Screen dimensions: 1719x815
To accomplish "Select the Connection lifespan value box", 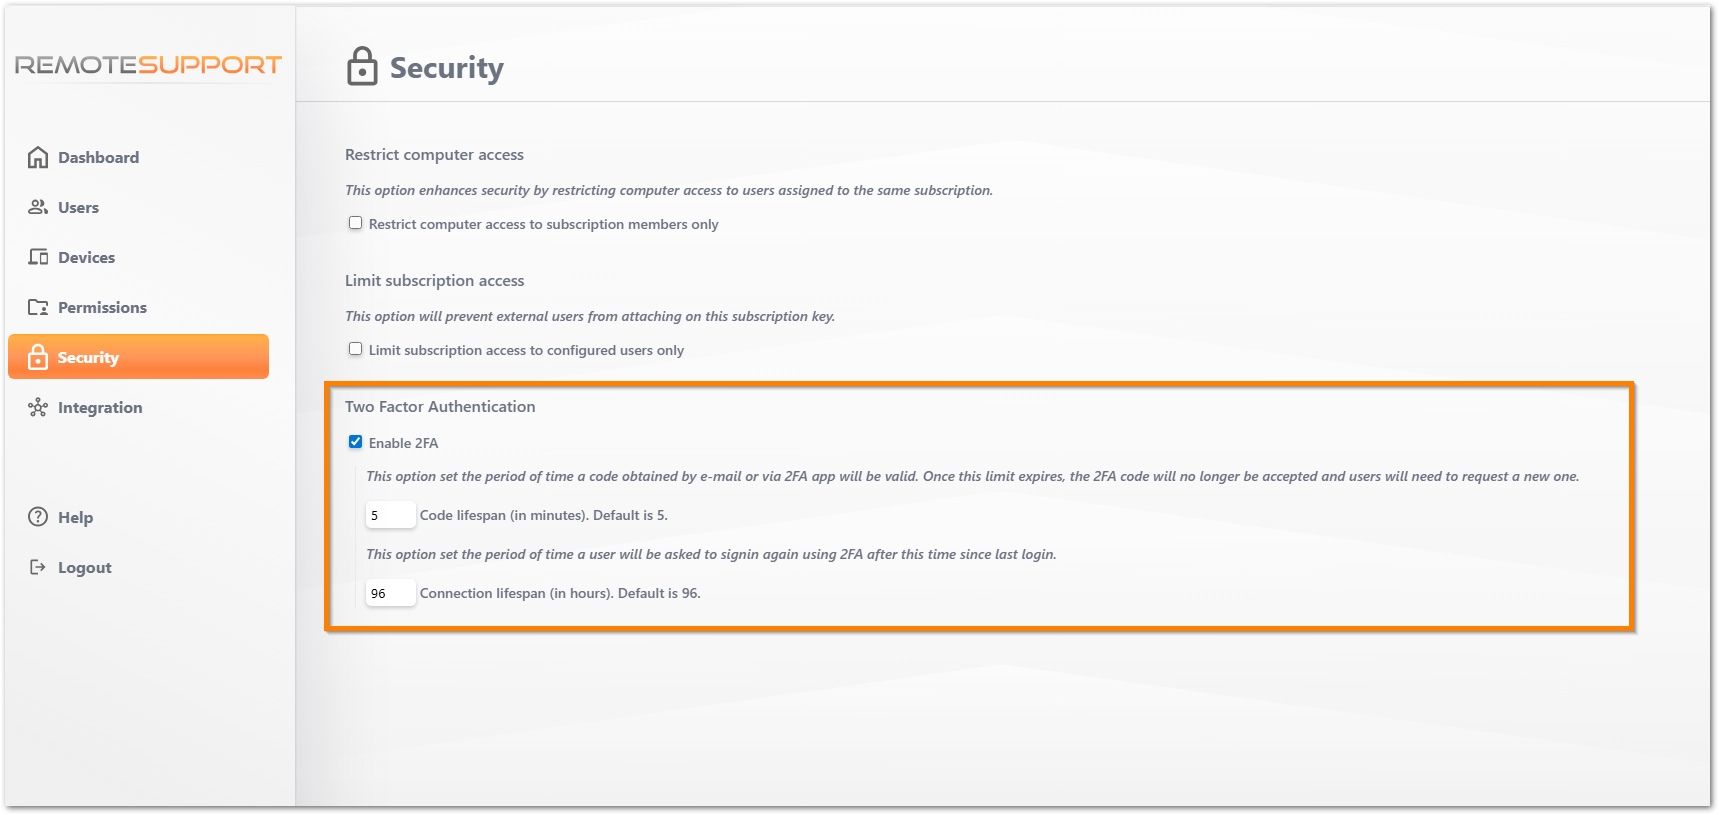I will 390,592.
